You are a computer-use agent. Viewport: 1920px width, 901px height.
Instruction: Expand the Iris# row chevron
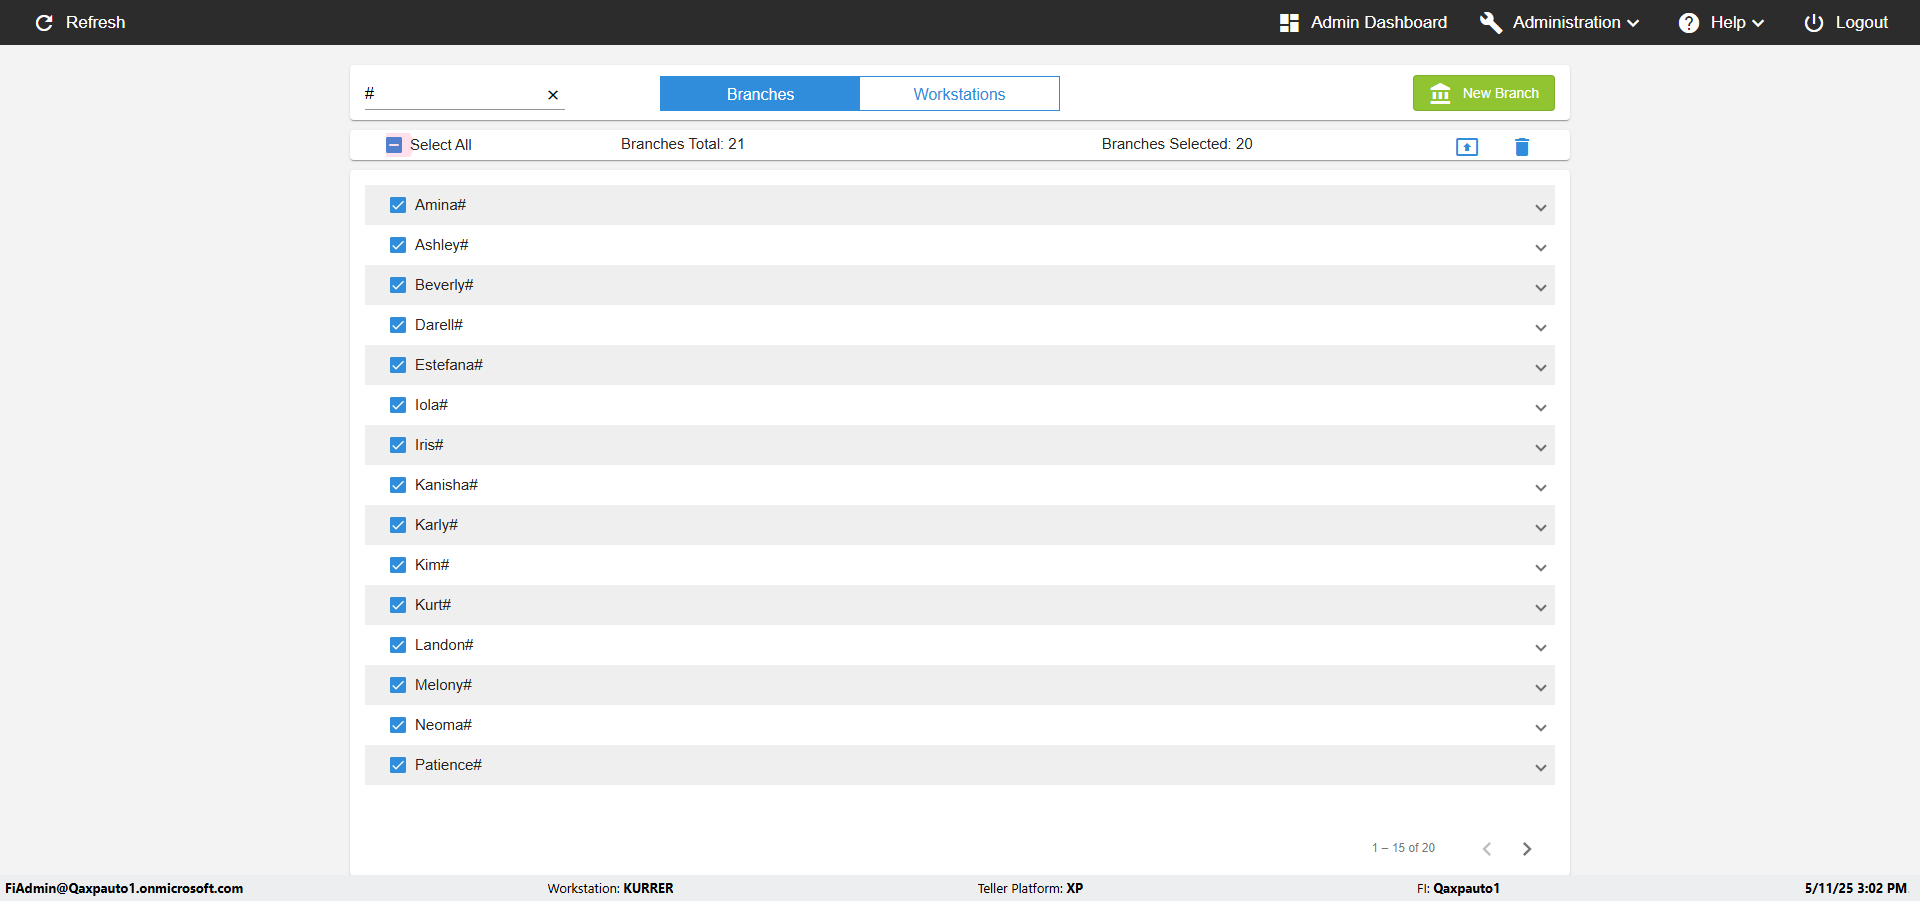click(x=1541, y=448)
